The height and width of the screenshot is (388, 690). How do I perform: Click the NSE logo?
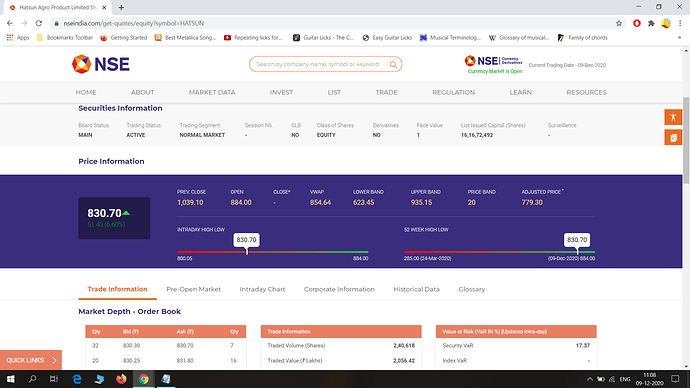coord(101,64)
